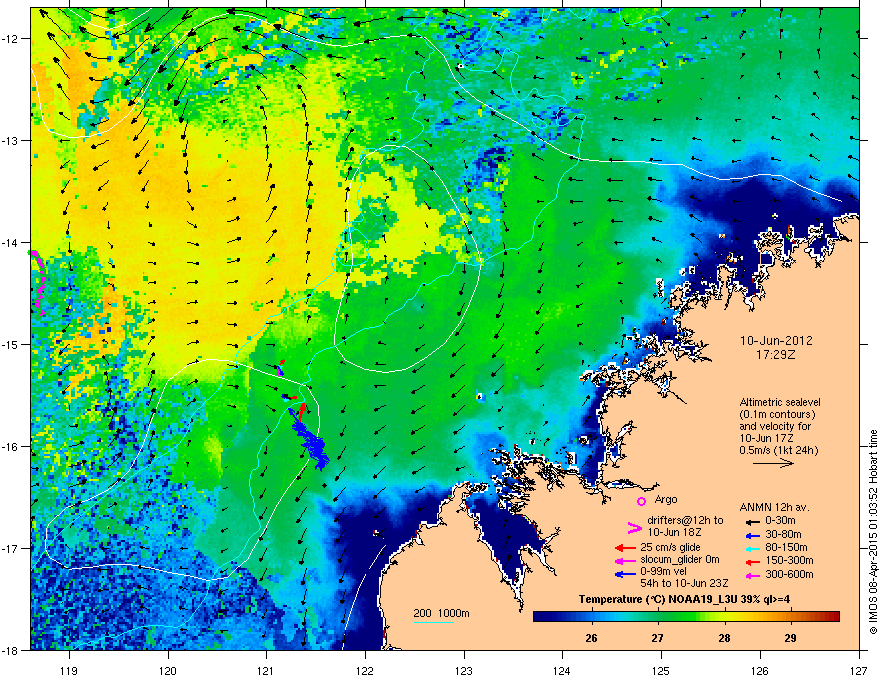Click the colorbar tick label '29'
Screen dimensions: 880x680
(x=790, y=638)
